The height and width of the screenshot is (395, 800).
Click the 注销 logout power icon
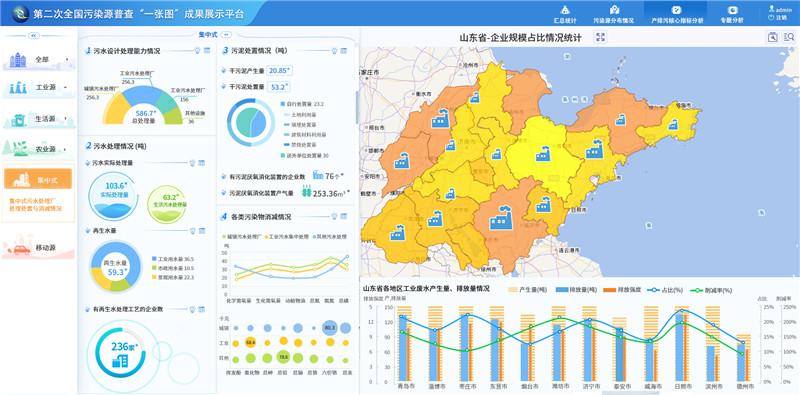(x=770, y=17)
